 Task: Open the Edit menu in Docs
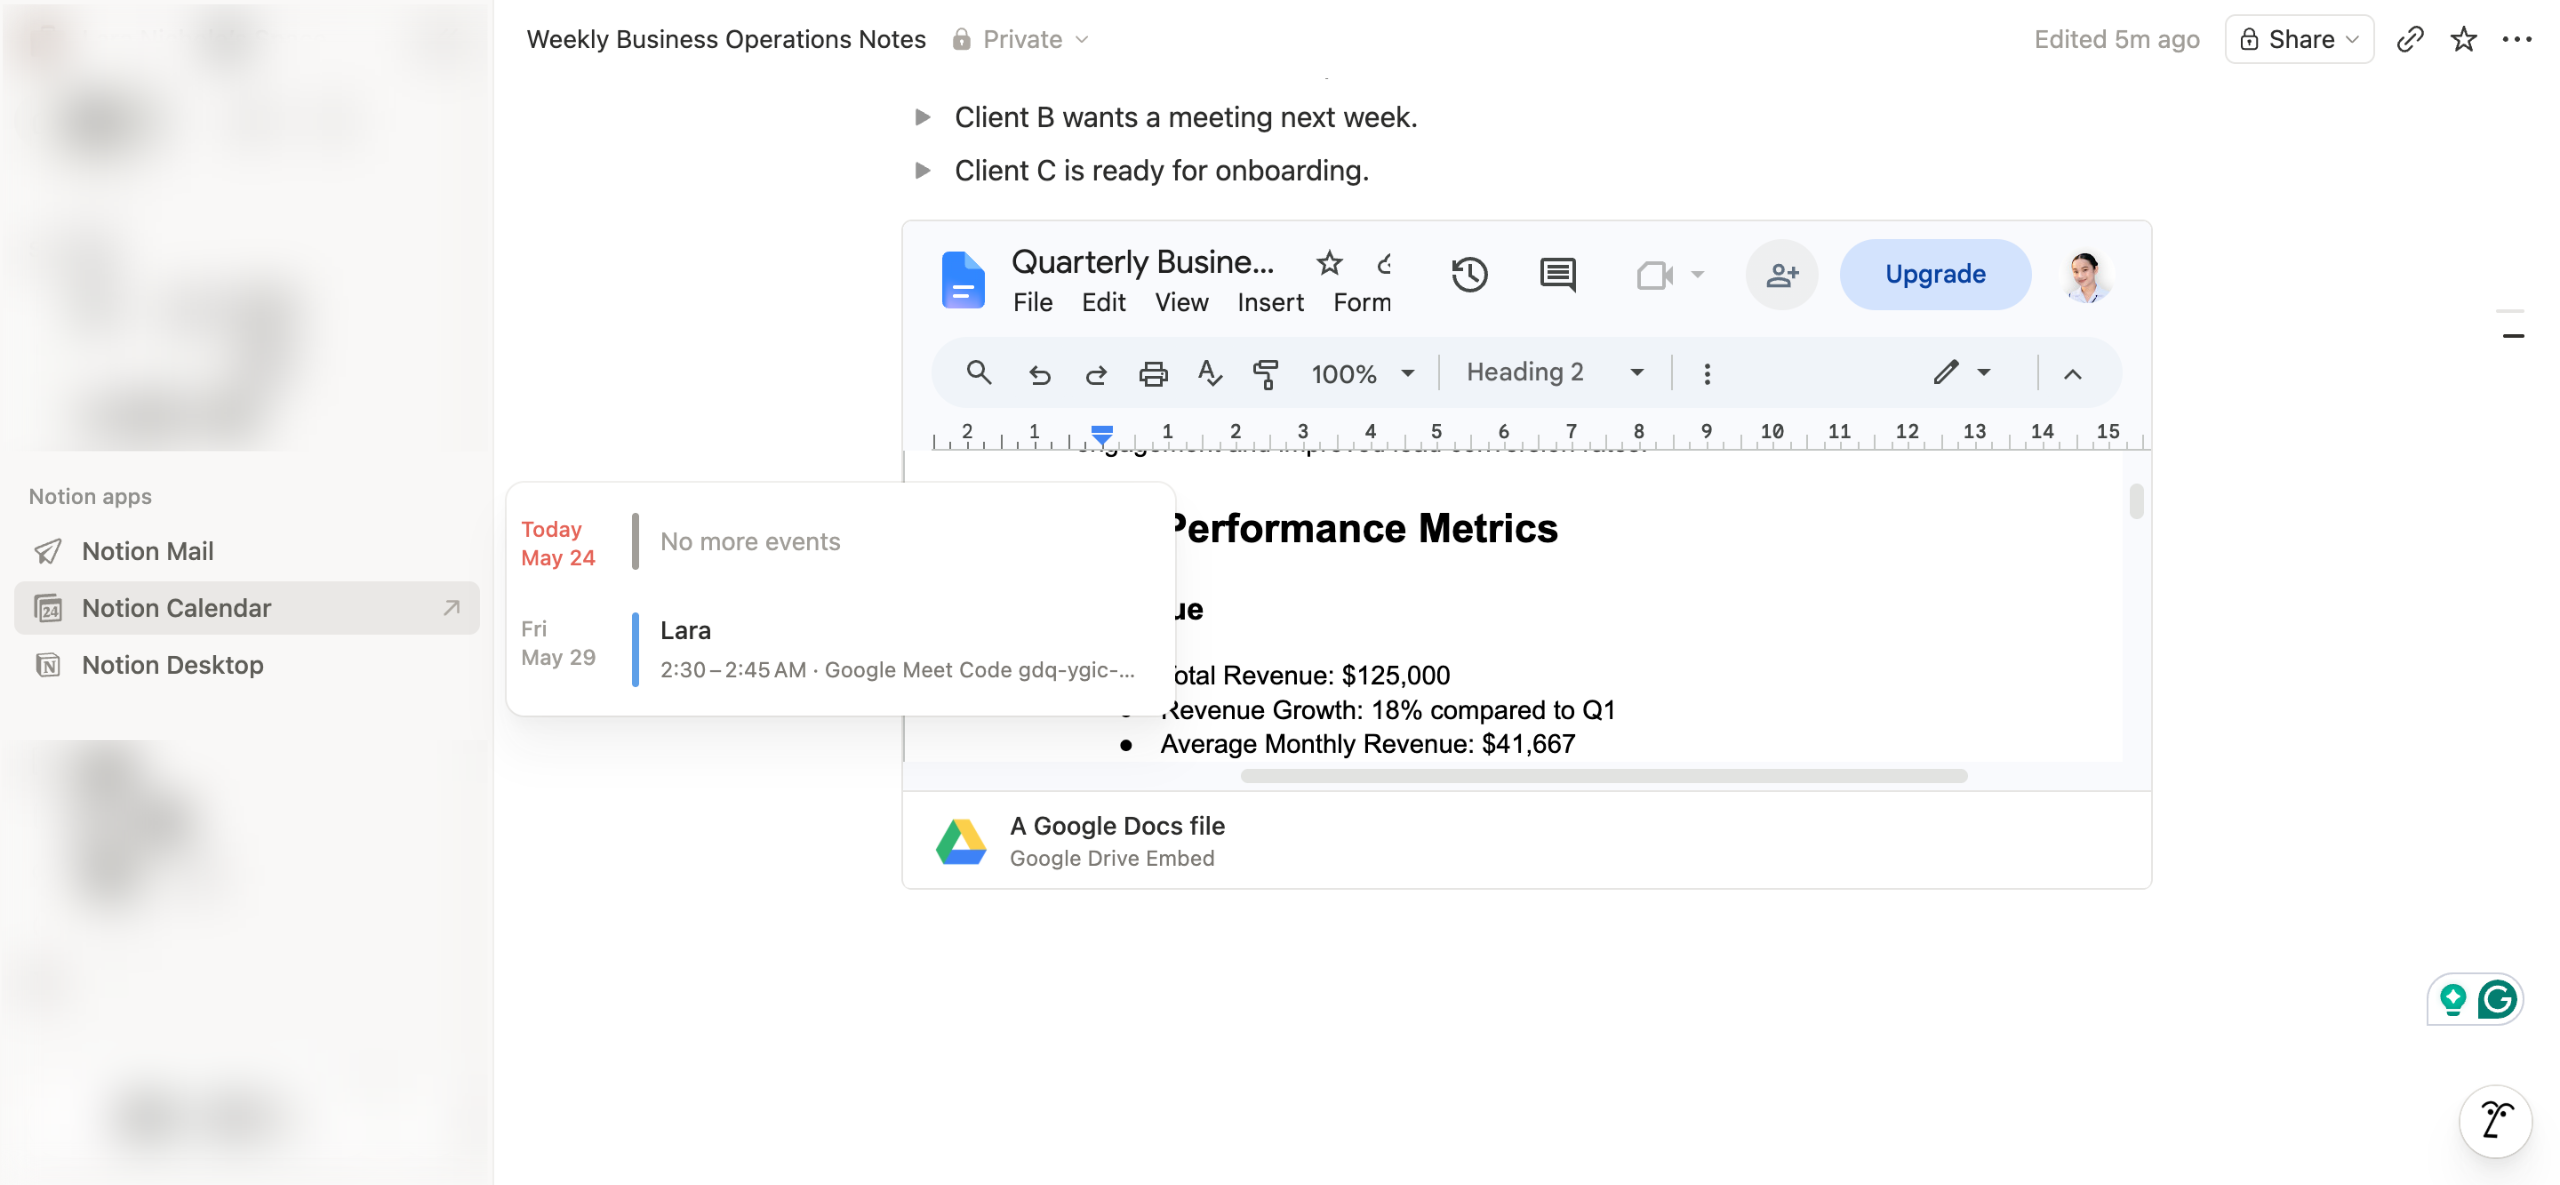[1103, 302]
